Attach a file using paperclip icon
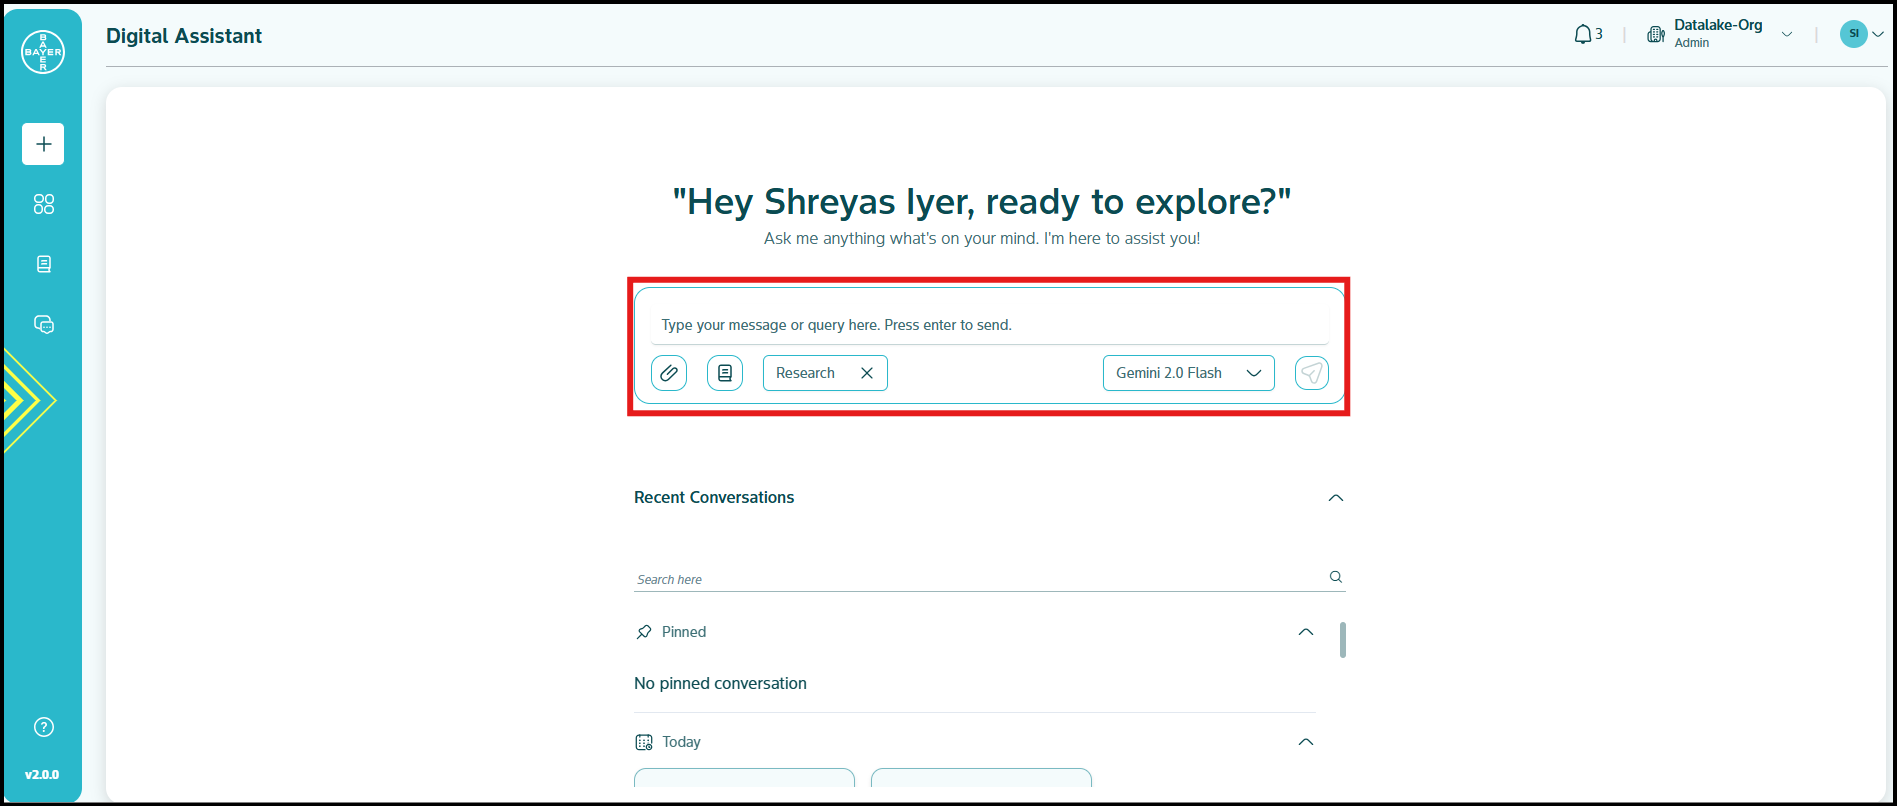The height and width of the screenshot is (806, 1897). click(x=669, y=373)
